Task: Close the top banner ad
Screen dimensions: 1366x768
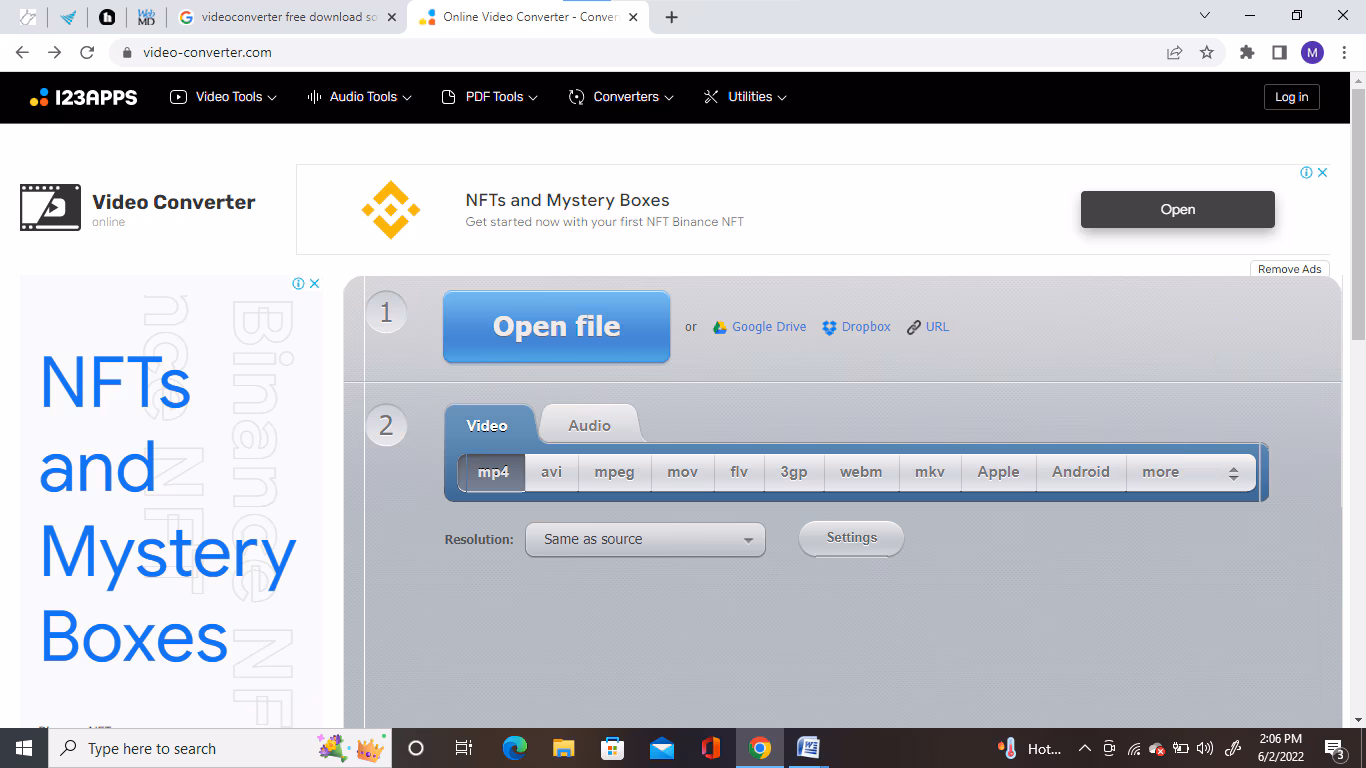Action: tap(1322, 173)
